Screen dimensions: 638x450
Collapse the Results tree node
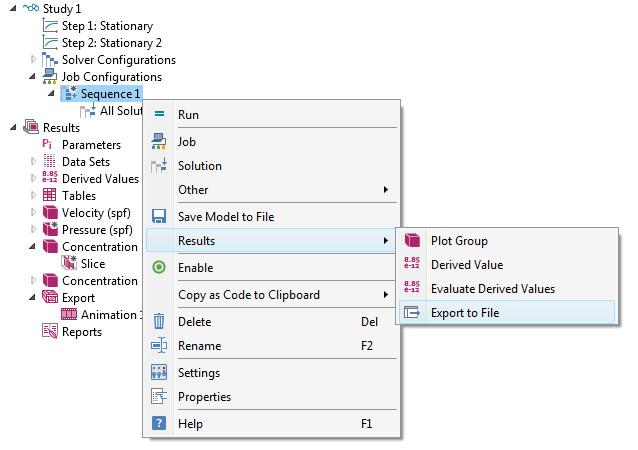coord(13,127)
